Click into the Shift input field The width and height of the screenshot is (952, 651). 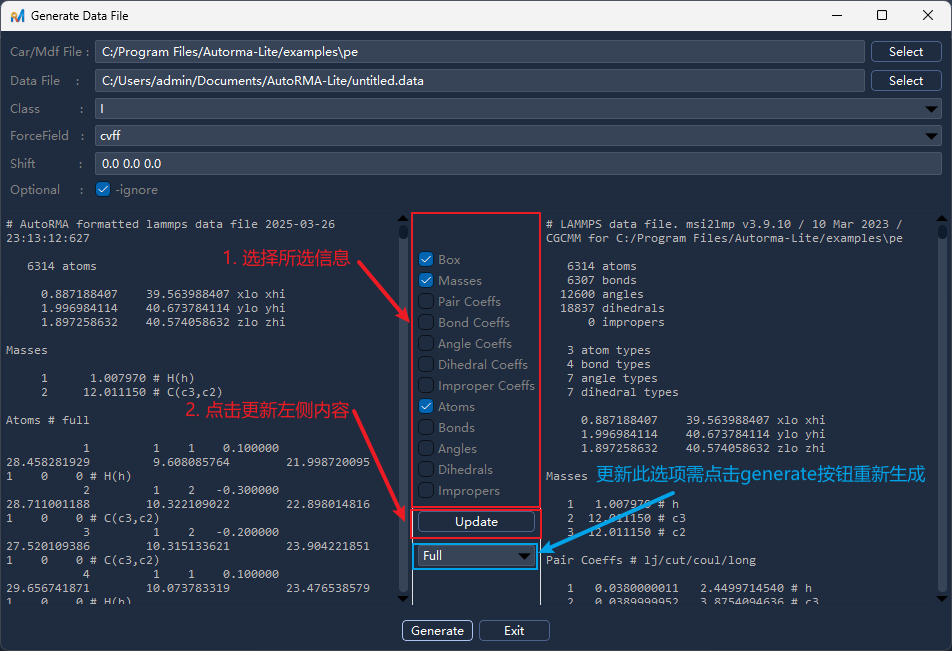[x=518, y=163]
